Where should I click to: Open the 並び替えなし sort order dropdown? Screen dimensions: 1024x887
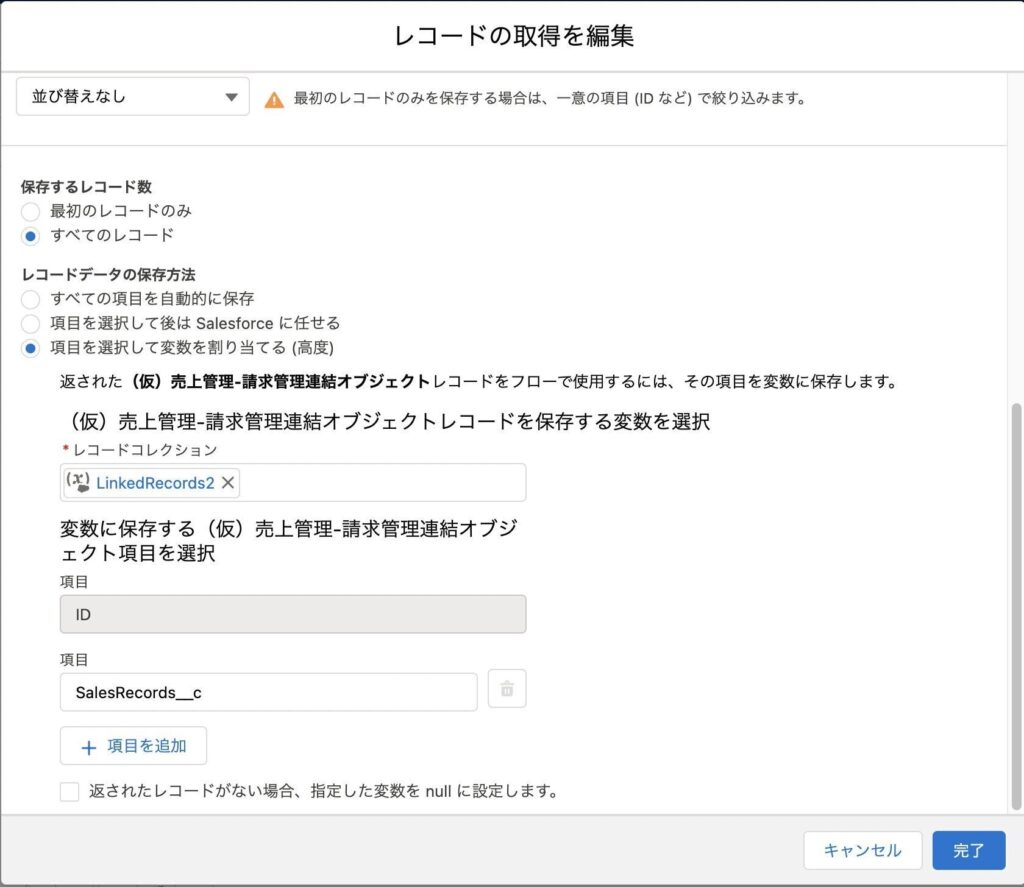point(132,97)
